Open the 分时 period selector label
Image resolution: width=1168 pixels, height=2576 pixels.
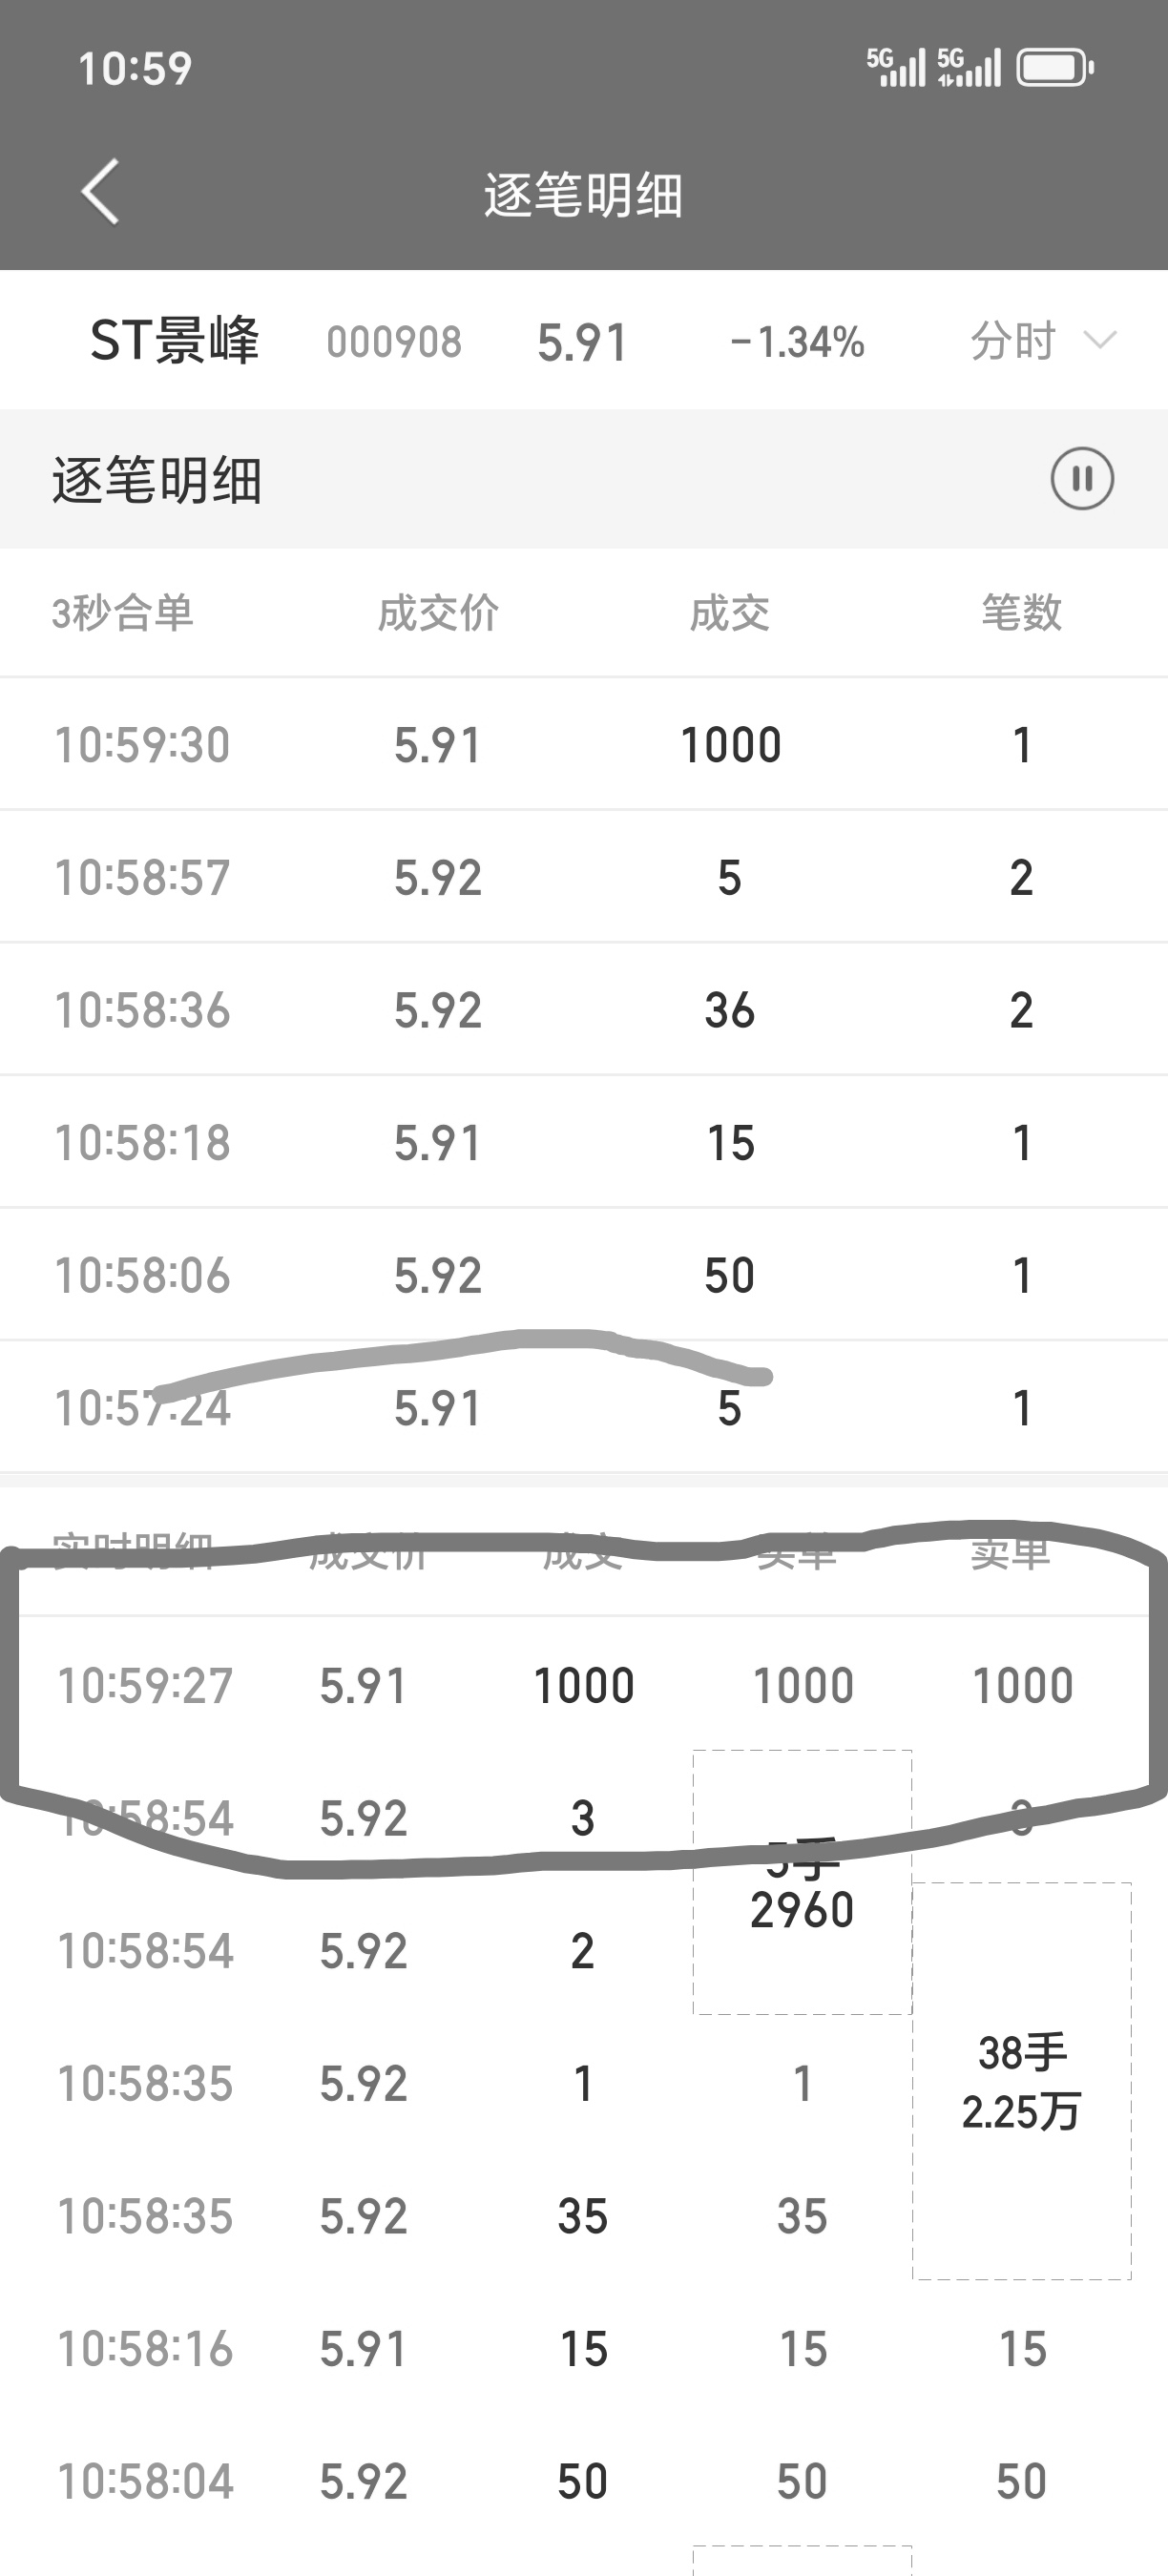click(x=1013, y=341)
